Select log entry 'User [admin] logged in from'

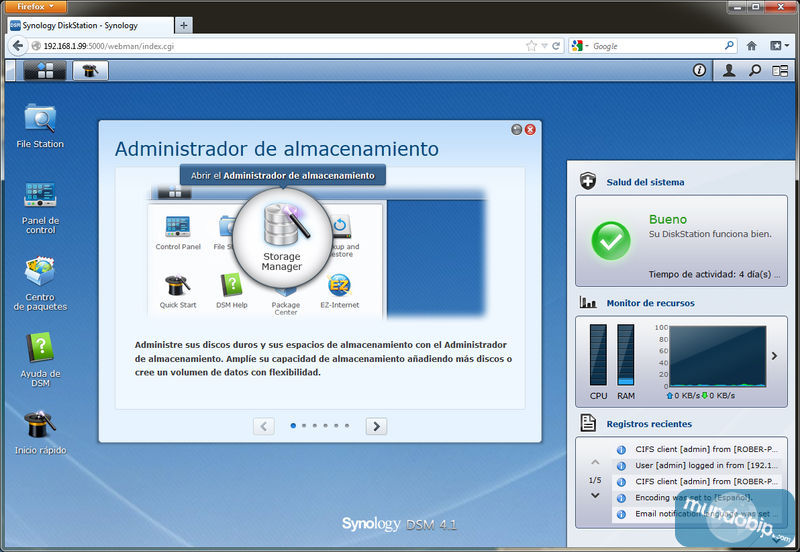tap(696, 465)
